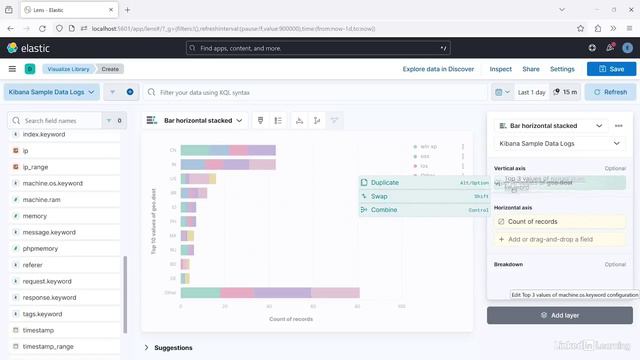Image resolution: width=640 pixels, height=360 pixels.
Task: Click Add or drag-and-drop a field
Action: 560,240
